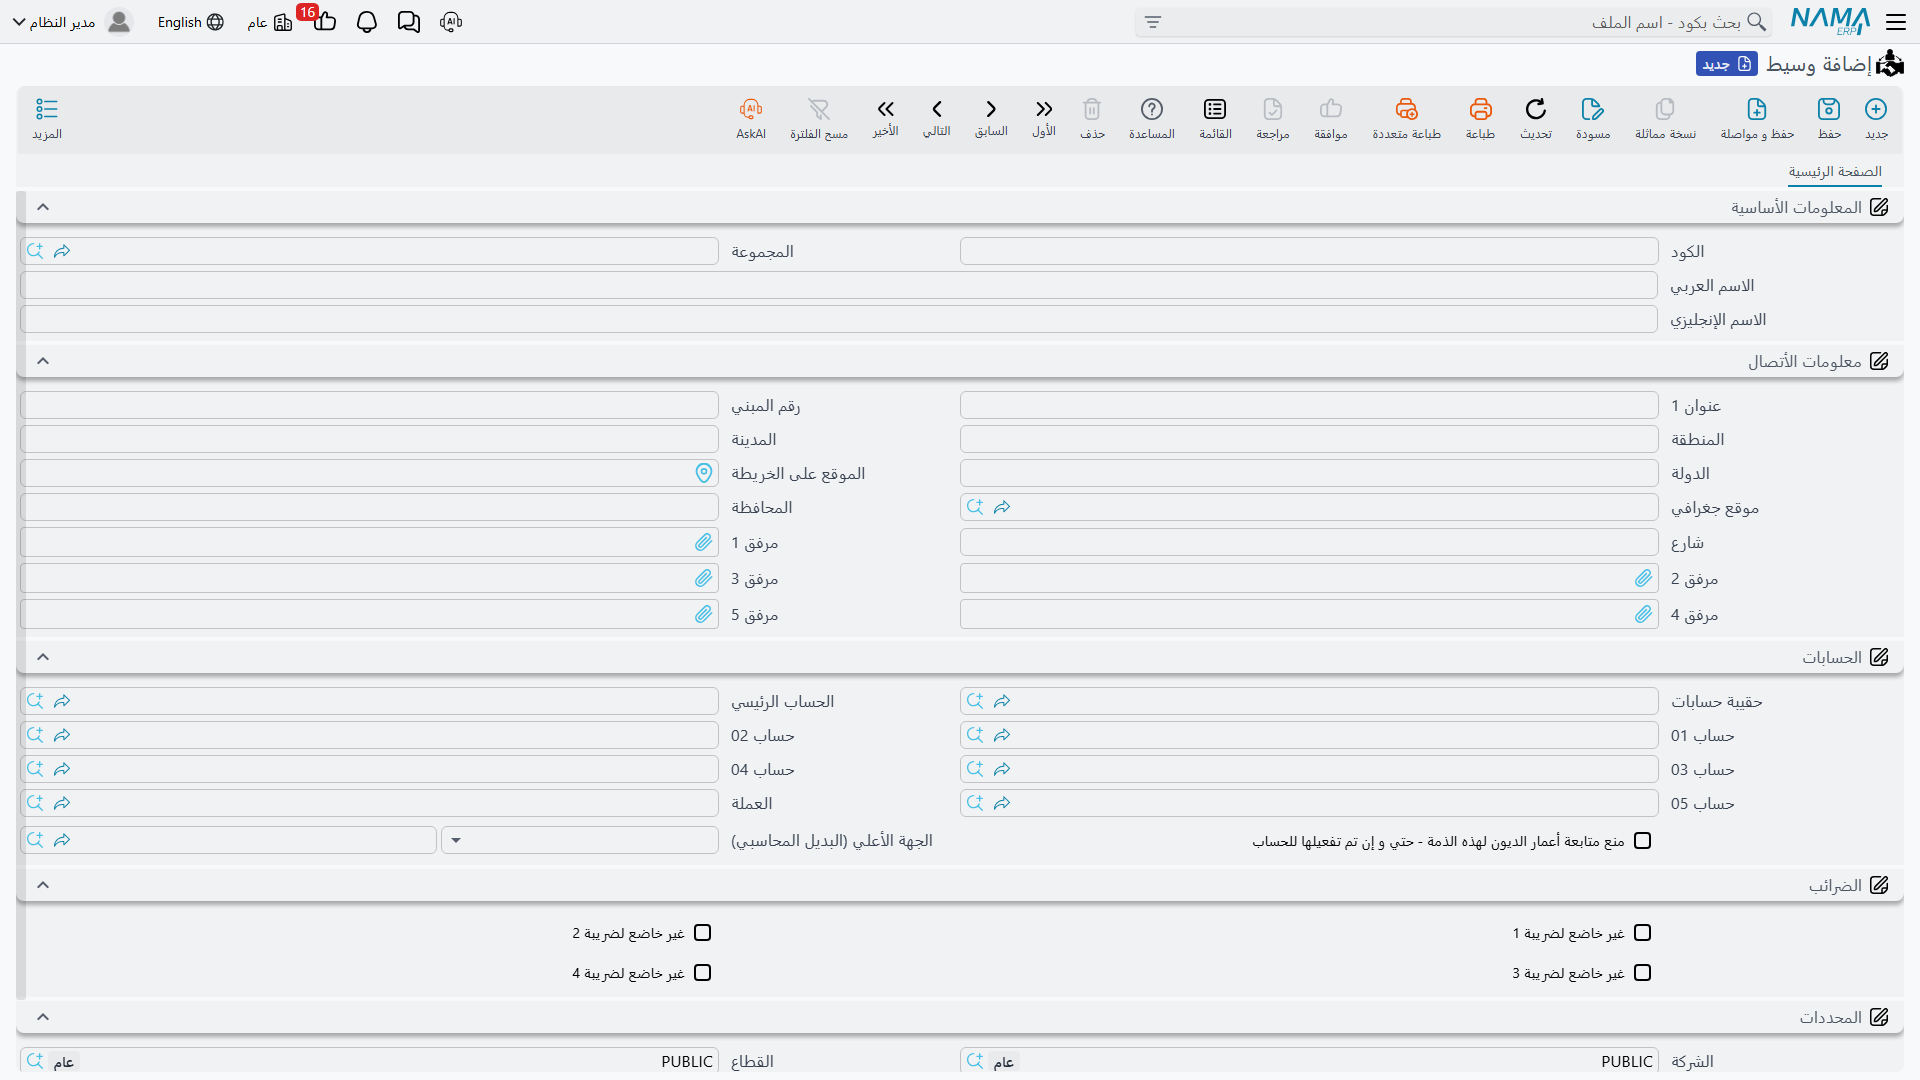The image size is (1920, 1080).
Task: Click the الدولة input field
Action: (1309, 473)
